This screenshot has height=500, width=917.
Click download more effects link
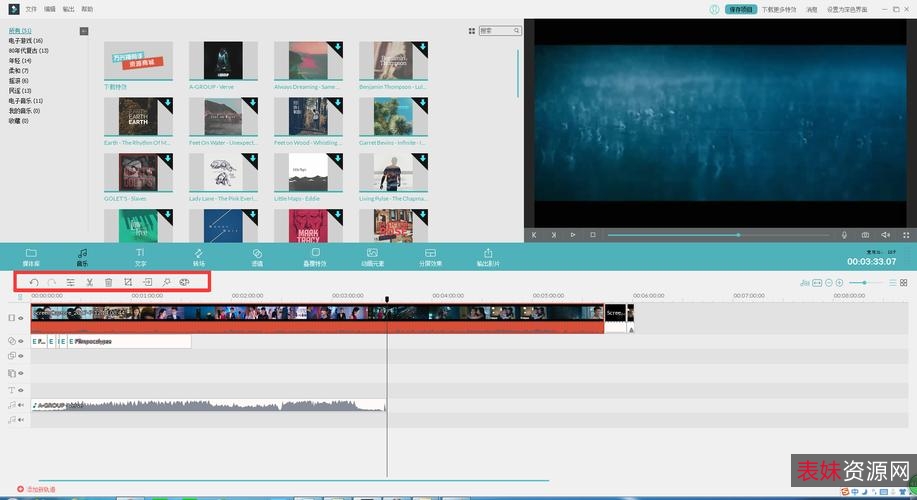click(779, 9)
